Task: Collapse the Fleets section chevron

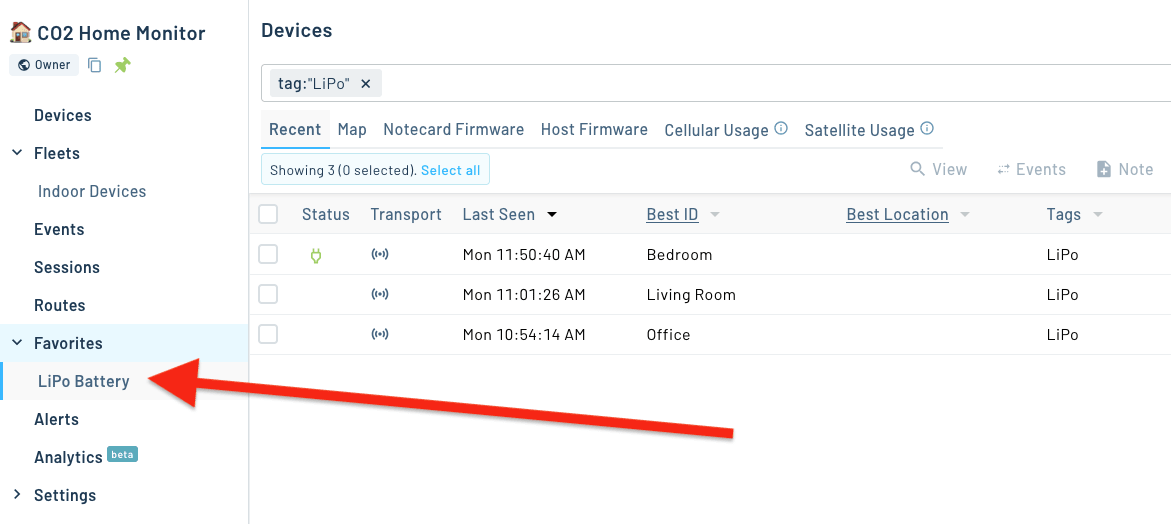Action: coord(17,153)
